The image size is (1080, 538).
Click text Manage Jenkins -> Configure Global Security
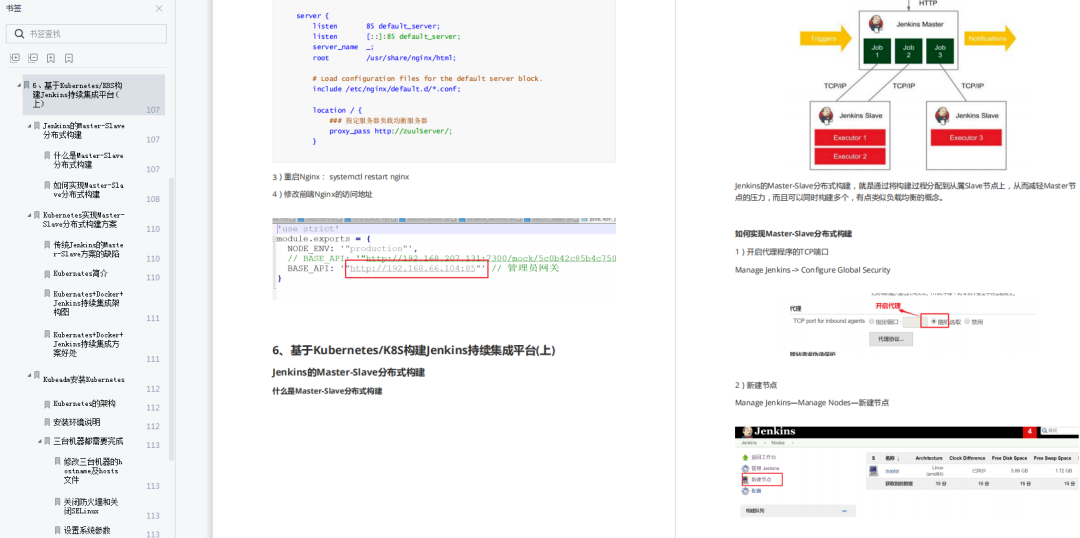[x=812, y=270]
